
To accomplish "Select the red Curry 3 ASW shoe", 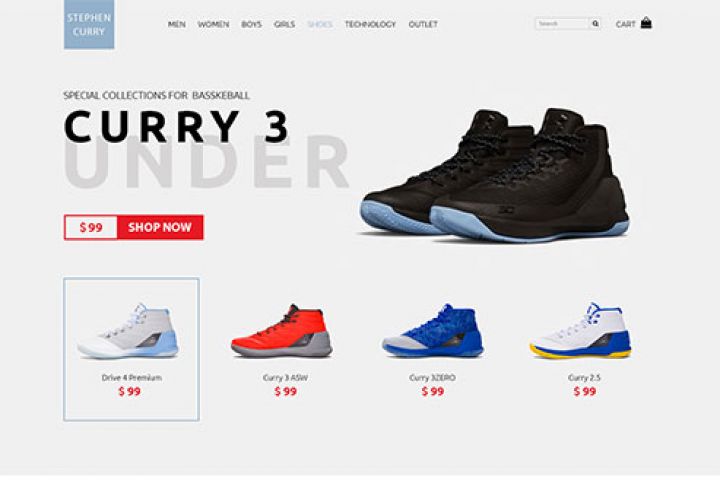I will [281, 331].
